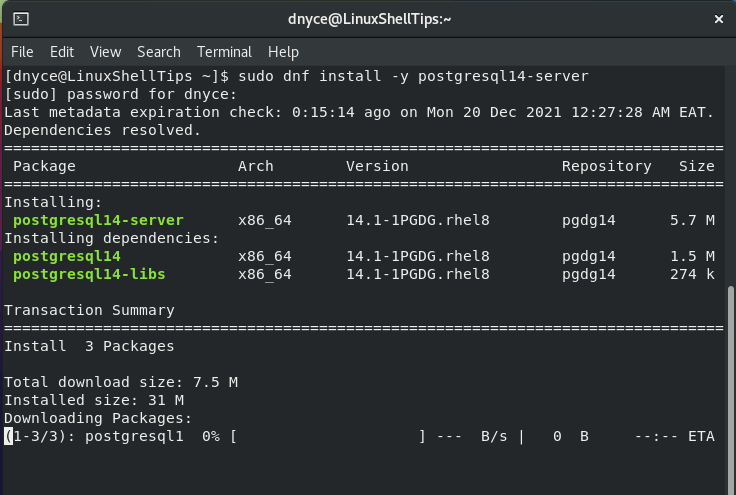Click the 'Repository' column header
This screenshot has height=495, width=736.
coord(606,166)
